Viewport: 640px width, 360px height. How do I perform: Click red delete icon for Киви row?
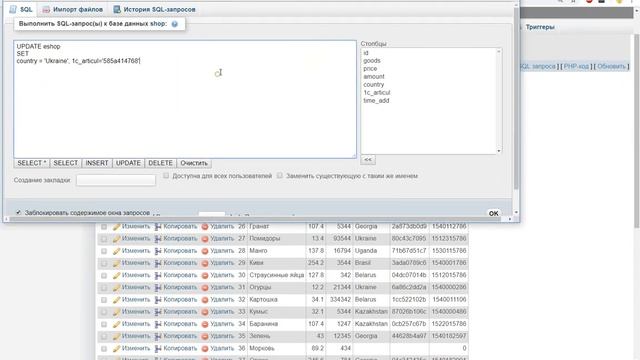point(205,263)
